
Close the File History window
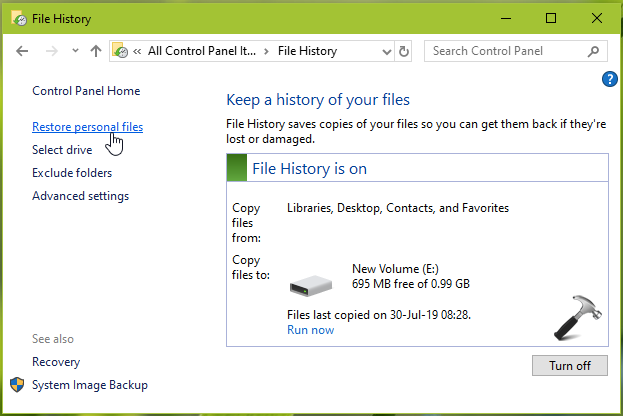[597, 18]
